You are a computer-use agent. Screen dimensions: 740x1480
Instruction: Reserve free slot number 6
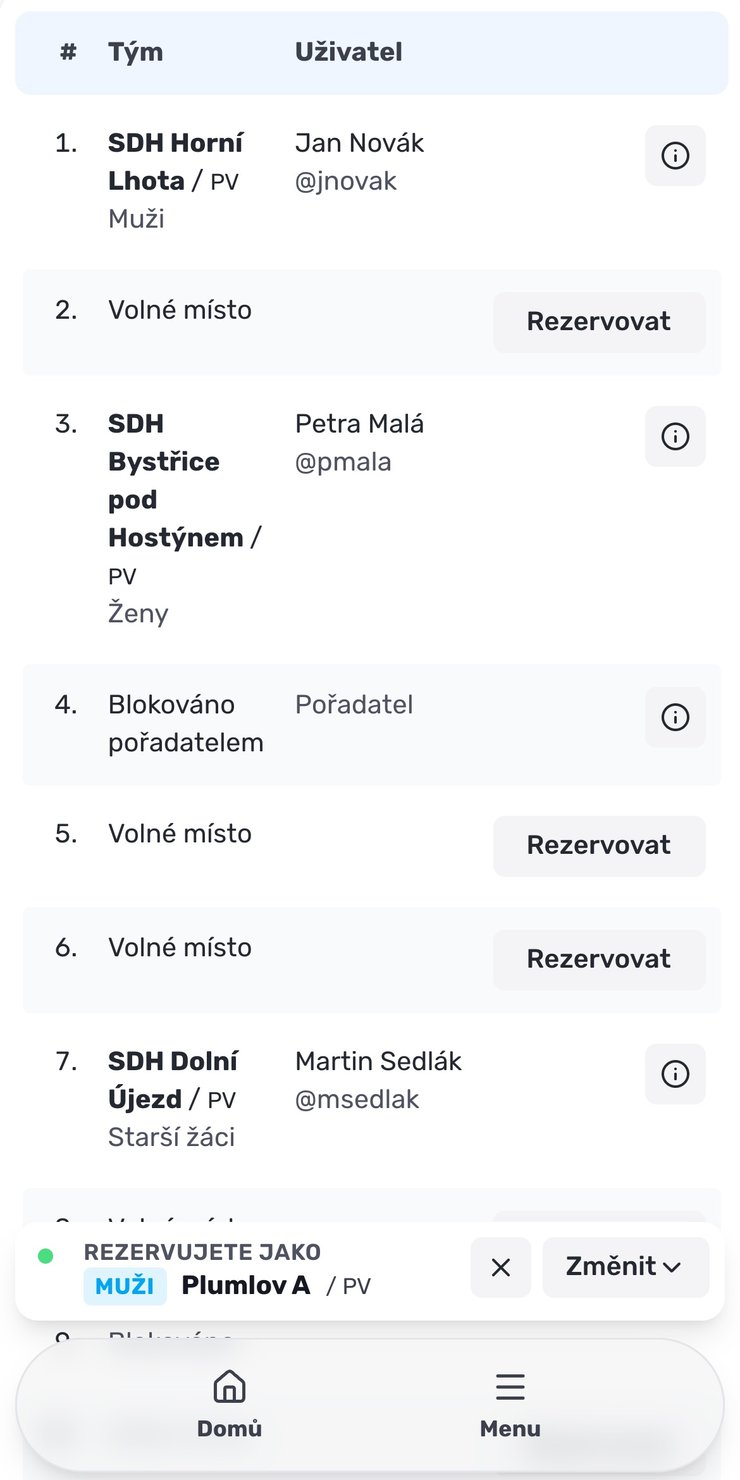[x=599, y=960]
